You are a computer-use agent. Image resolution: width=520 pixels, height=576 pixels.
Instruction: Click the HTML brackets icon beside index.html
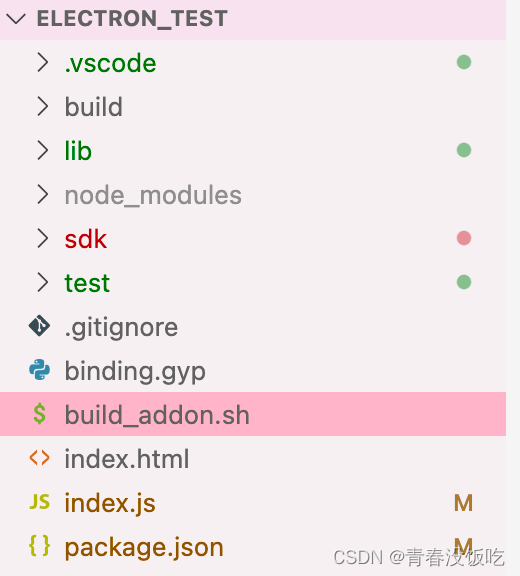[x=39, y=458]
